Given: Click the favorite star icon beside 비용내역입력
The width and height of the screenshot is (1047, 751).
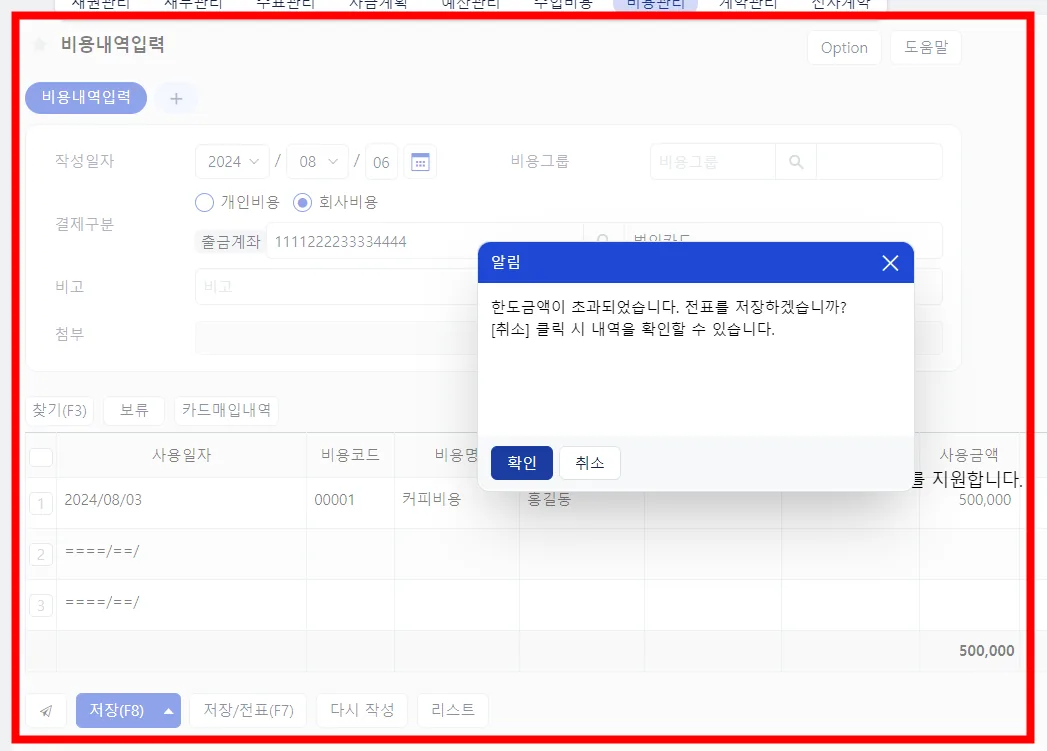Looking at the screenshot, I should pos(39,45).
